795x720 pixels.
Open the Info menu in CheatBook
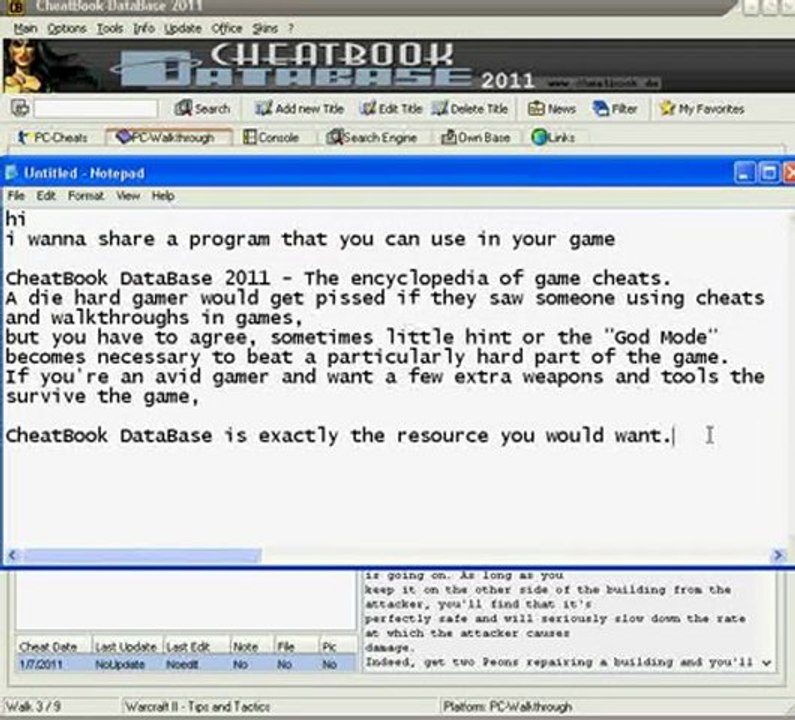(x=143, y=28)
